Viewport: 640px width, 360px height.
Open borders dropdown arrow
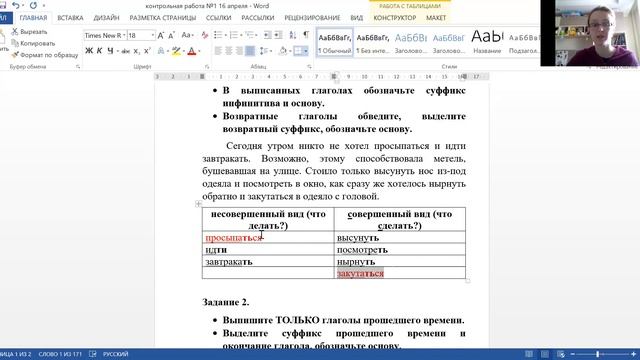pyautogui.click(x=306, y=51)
